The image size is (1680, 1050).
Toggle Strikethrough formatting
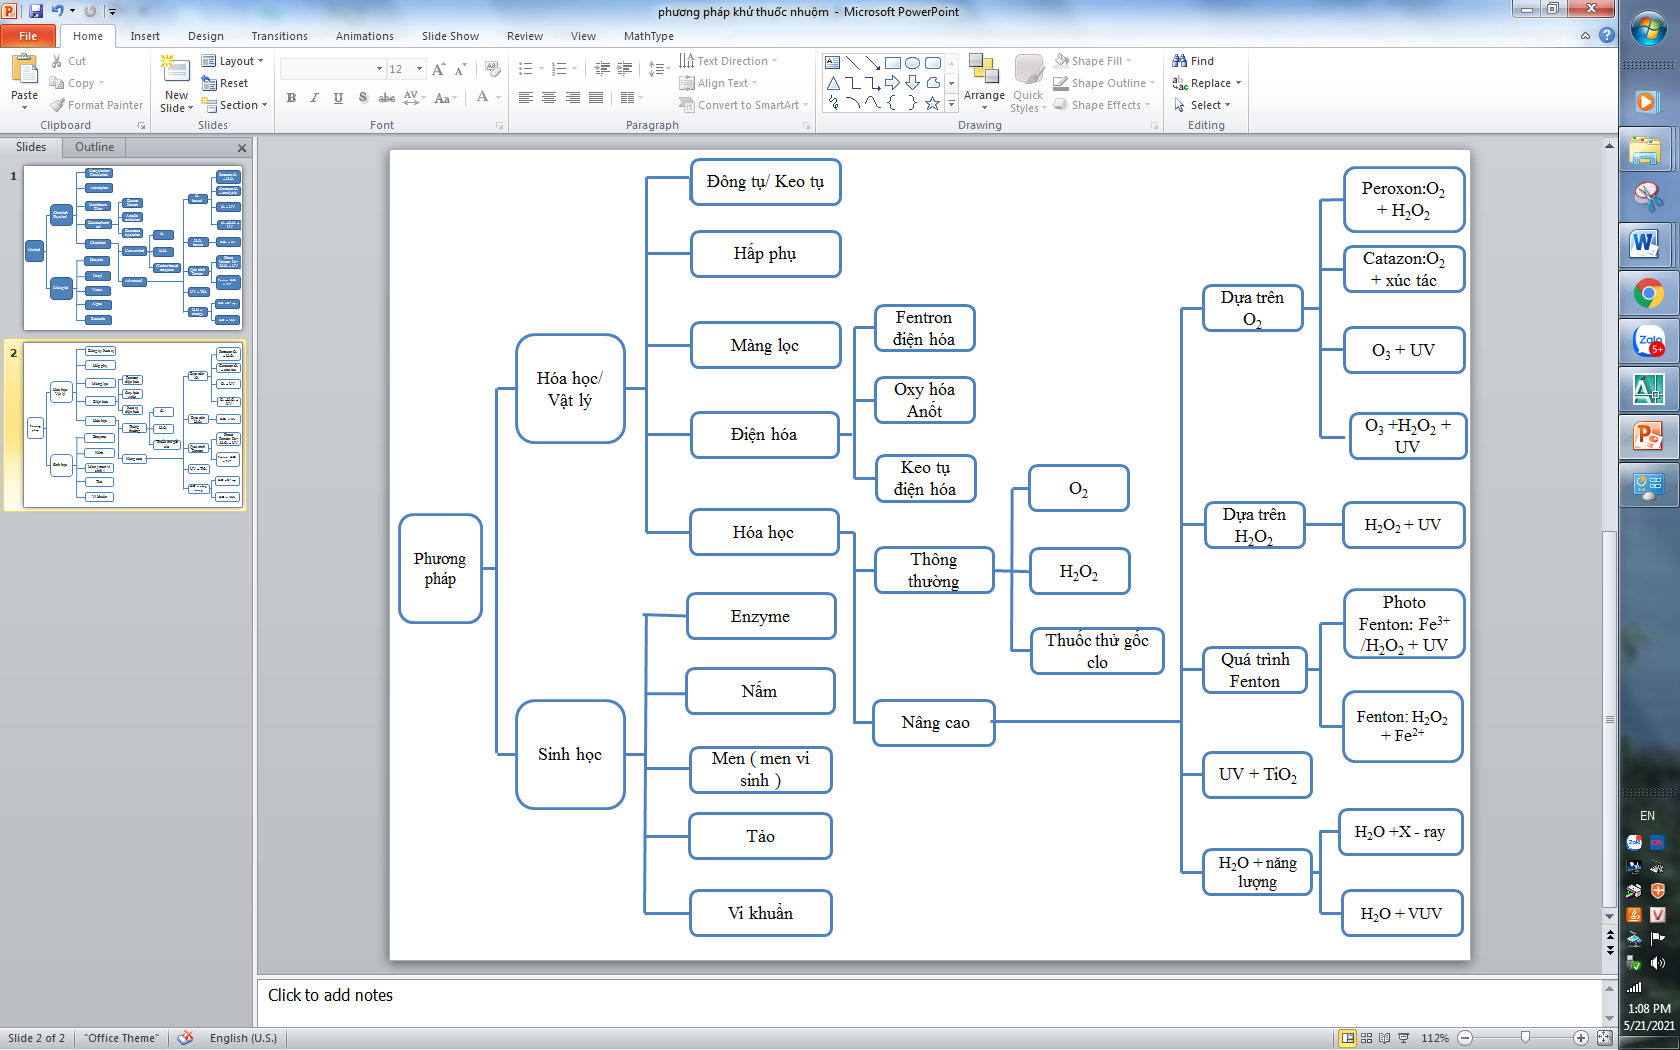click(x=386, y=98)
